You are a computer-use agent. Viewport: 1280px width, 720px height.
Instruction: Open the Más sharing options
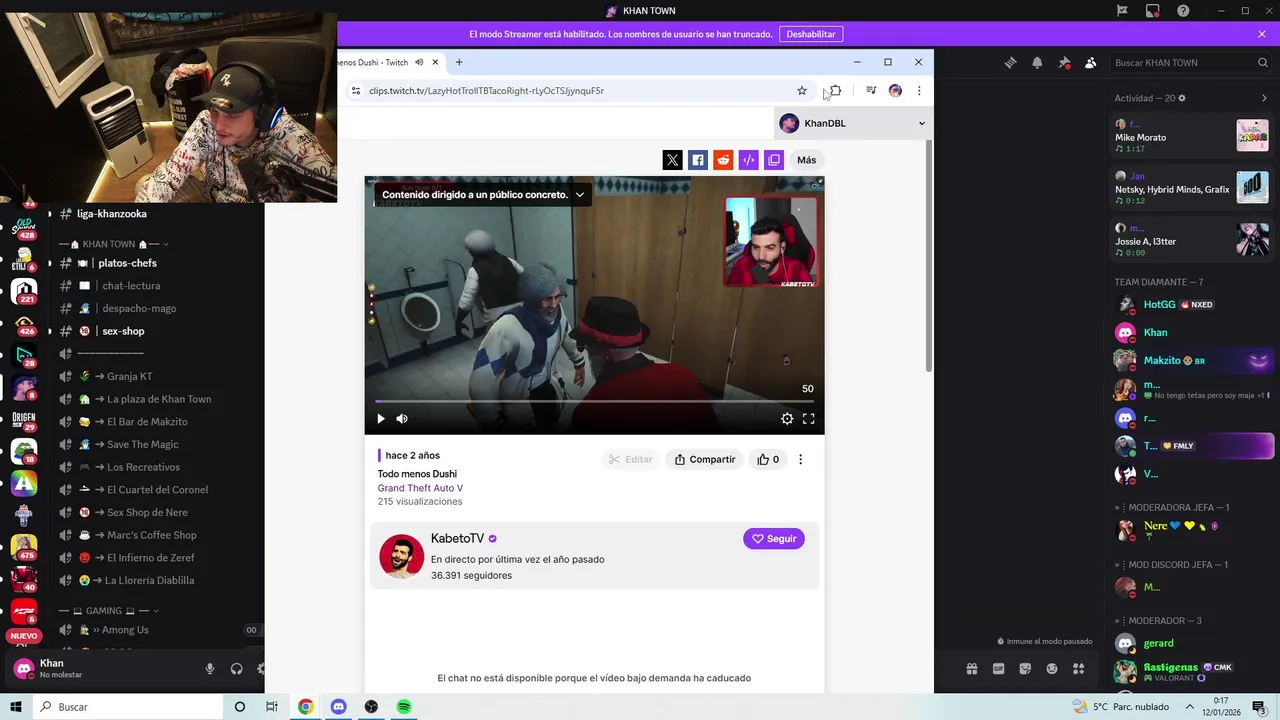(806, 160)
